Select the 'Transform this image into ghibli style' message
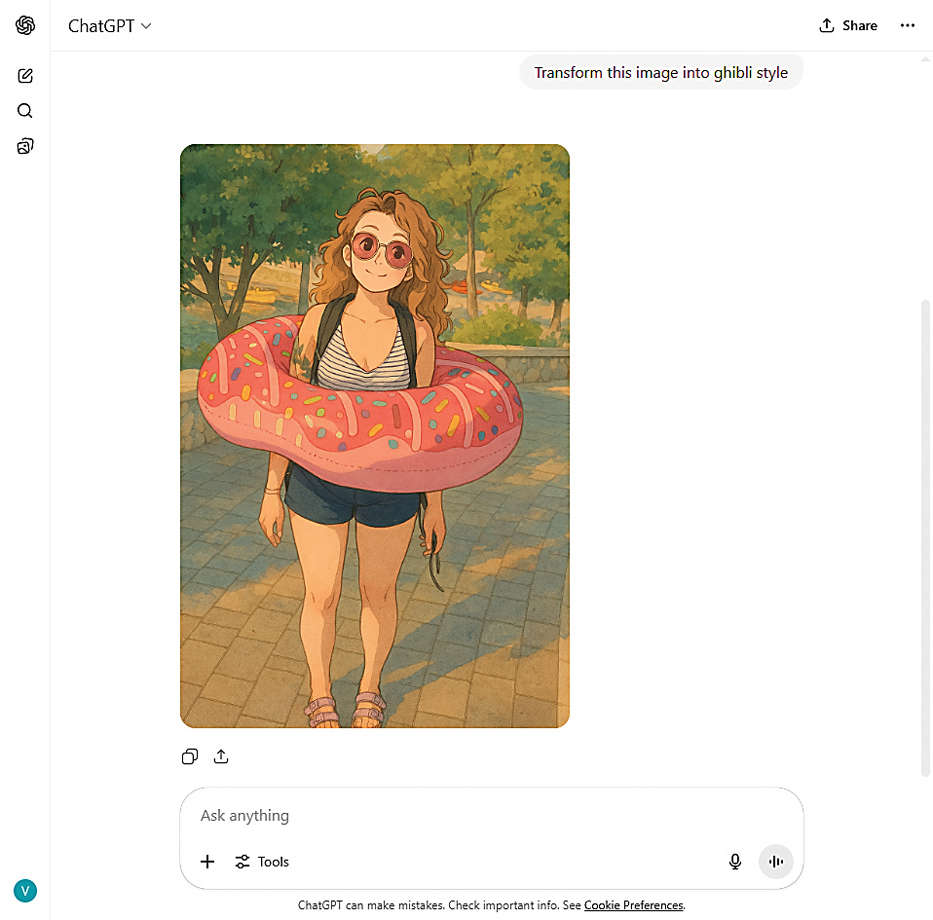This screenshot has width=933, height=920. (660, 73)
